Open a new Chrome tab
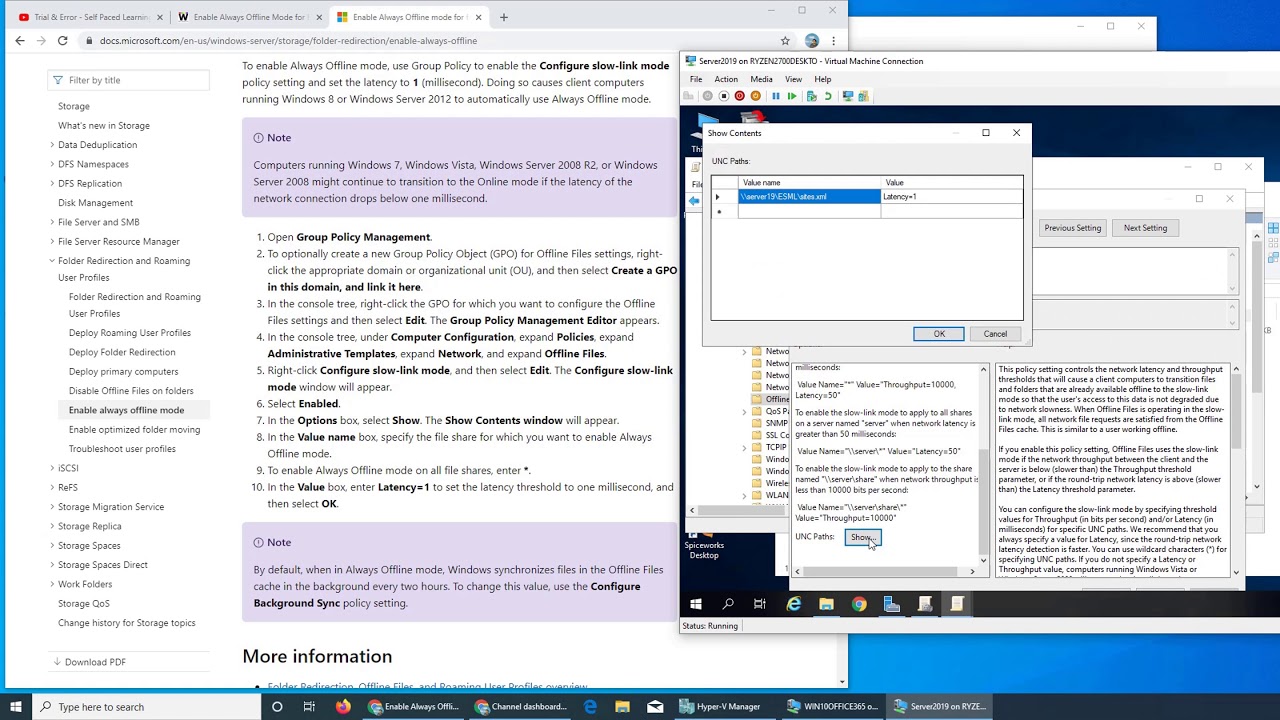Image resolution: width=1280 pixels, height=720 pixels. tap(504, 17)
